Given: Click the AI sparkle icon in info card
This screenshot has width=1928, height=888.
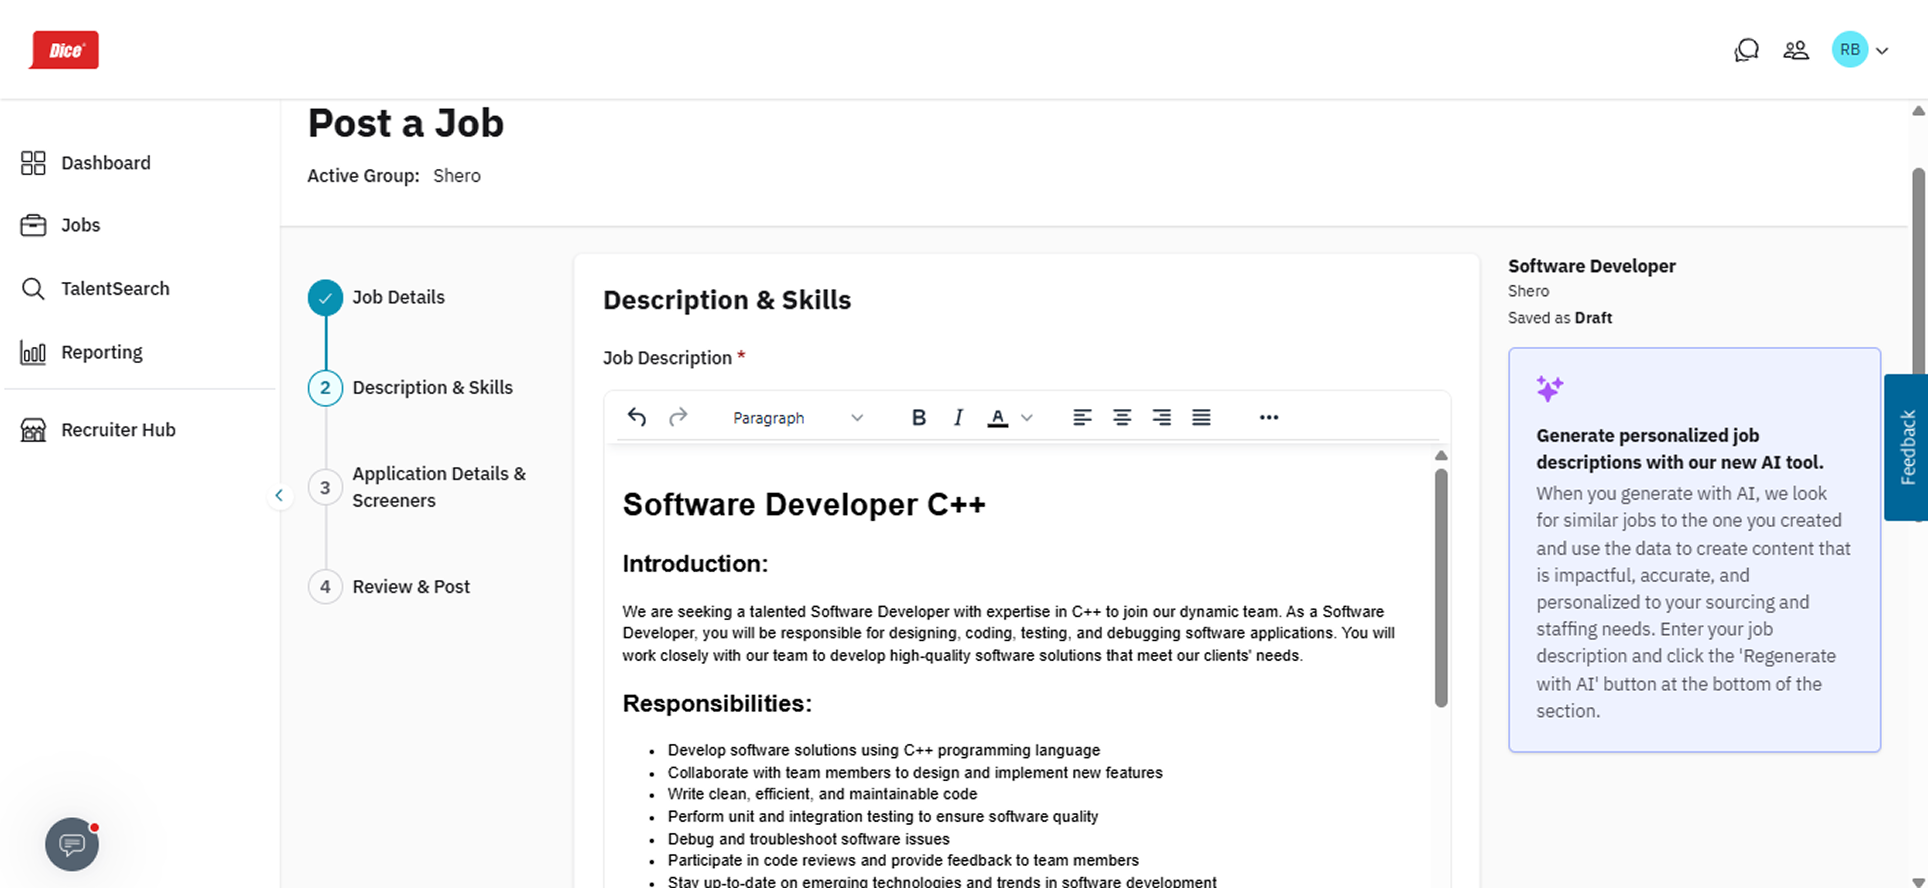Looking at the screenshot, I should 1550,389.
